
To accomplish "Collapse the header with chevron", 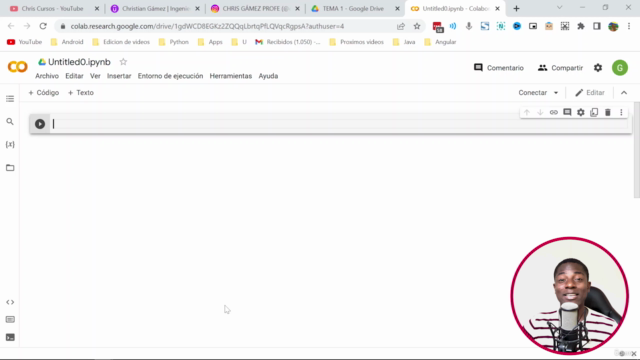I will [624, 93].
